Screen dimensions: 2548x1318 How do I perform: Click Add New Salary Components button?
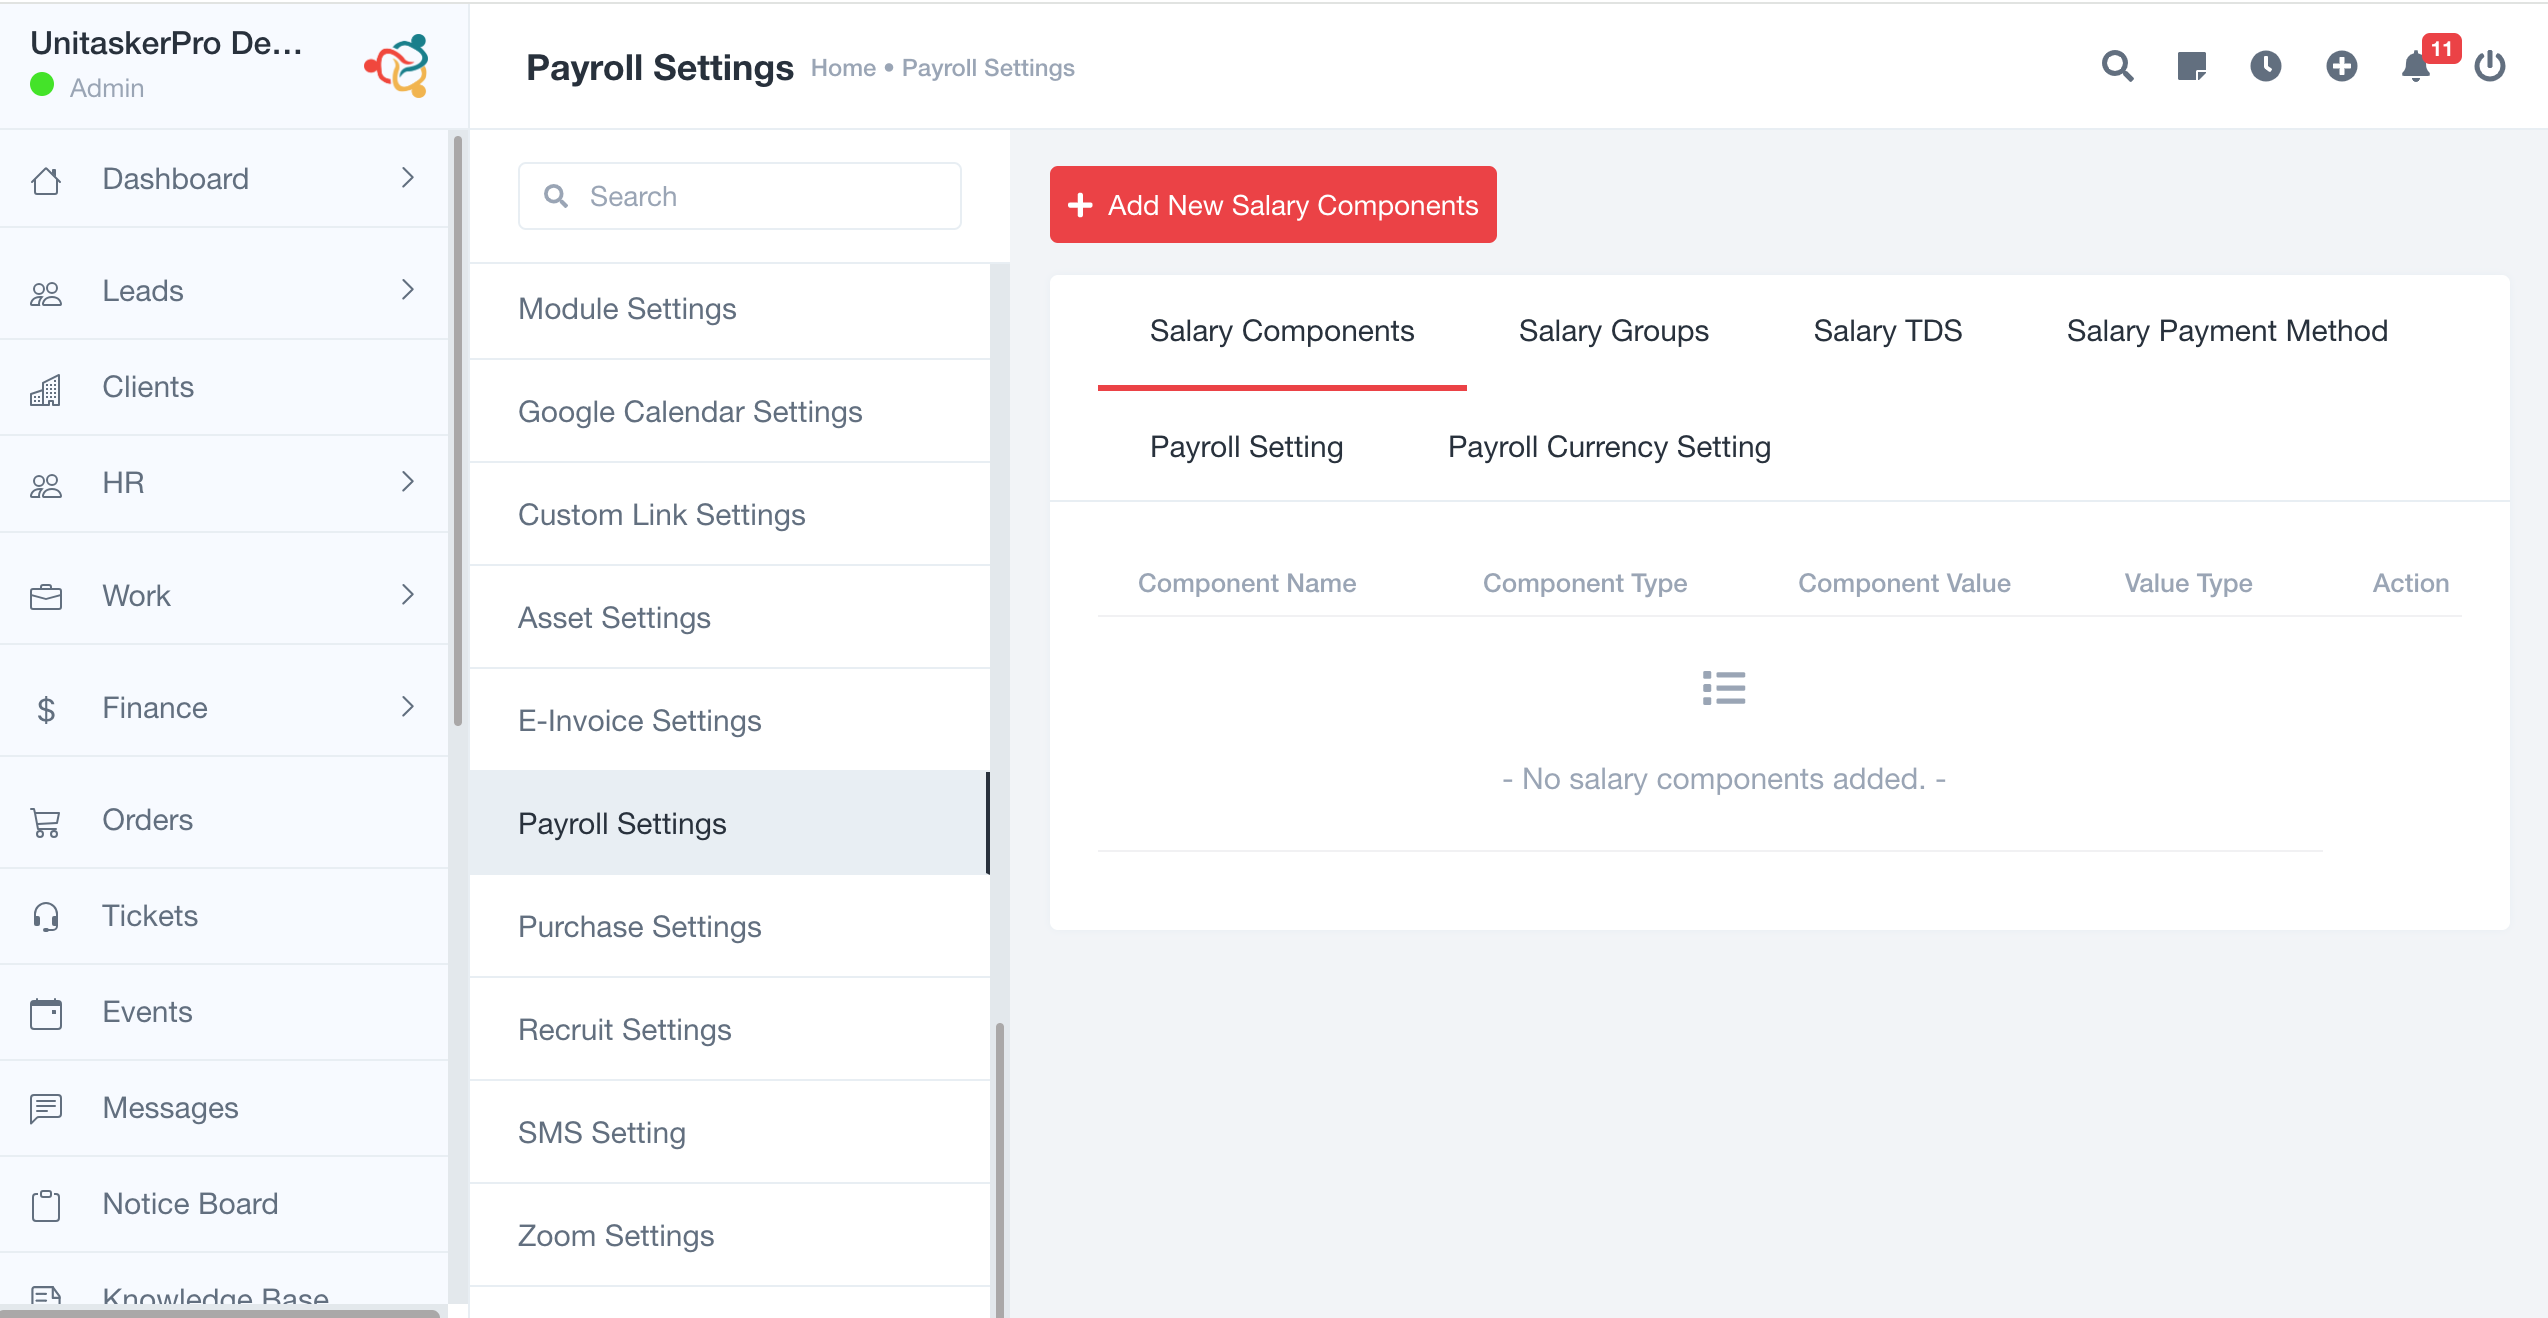tap(1273, 205)
